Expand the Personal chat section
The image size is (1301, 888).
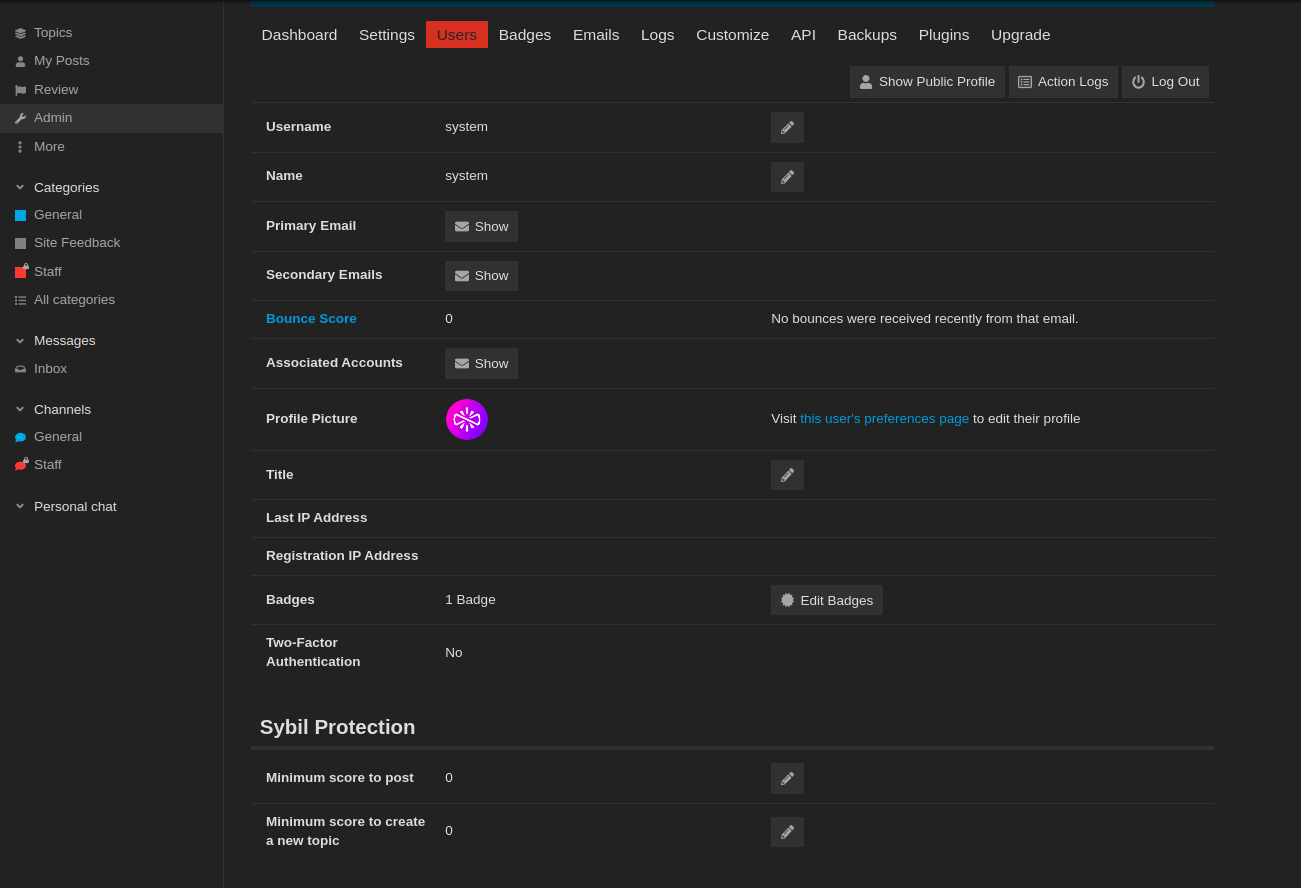(19, 506)
